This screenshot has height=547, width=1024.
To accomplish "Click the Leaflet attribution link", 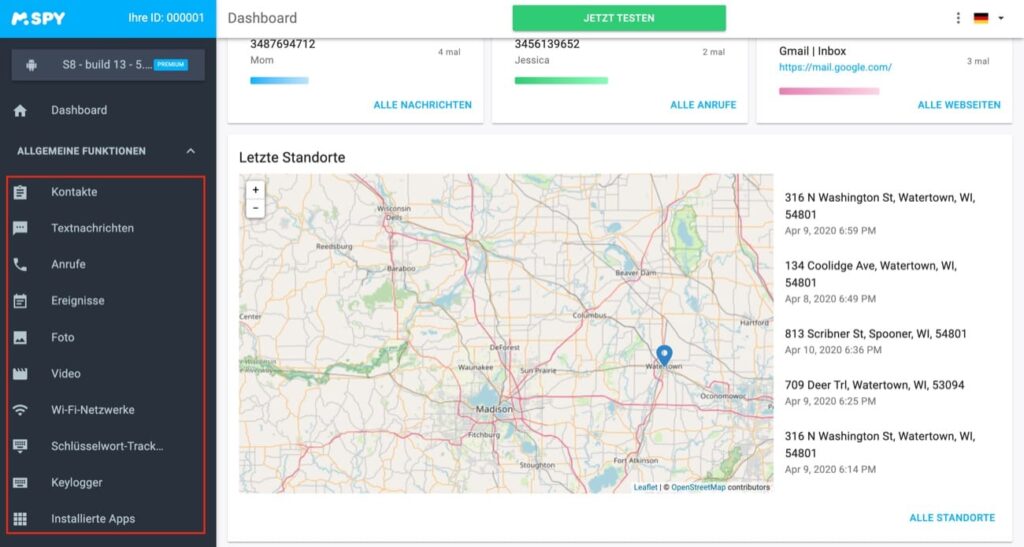I will coord(645,487).
